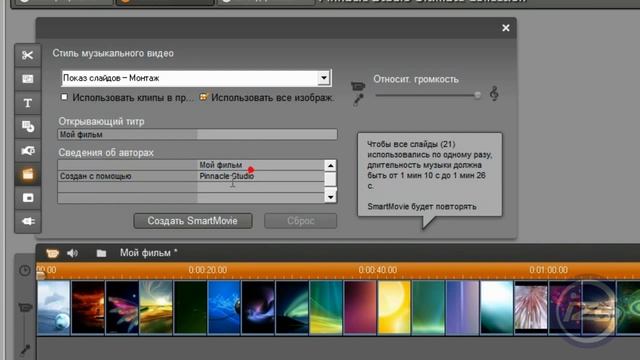Screen dimensions: 640x360
Task: Click the camcorder icon beside relative volume
Action: 358,86
